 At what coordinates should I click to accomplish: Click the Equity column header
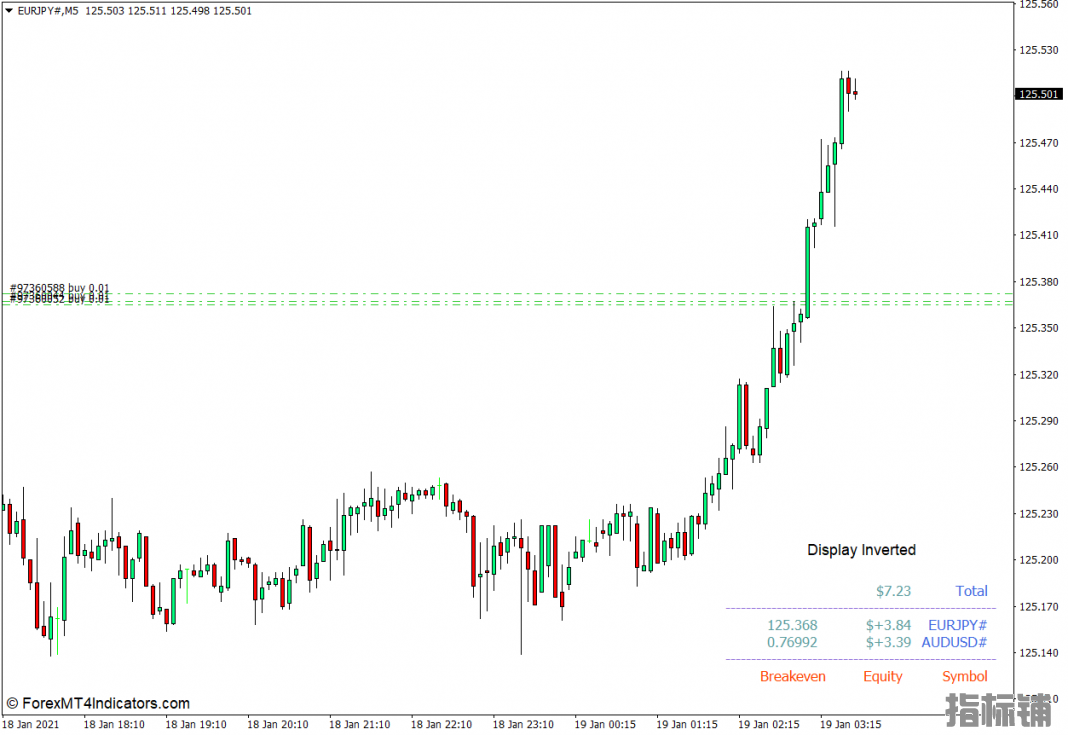tap(882, 677)
